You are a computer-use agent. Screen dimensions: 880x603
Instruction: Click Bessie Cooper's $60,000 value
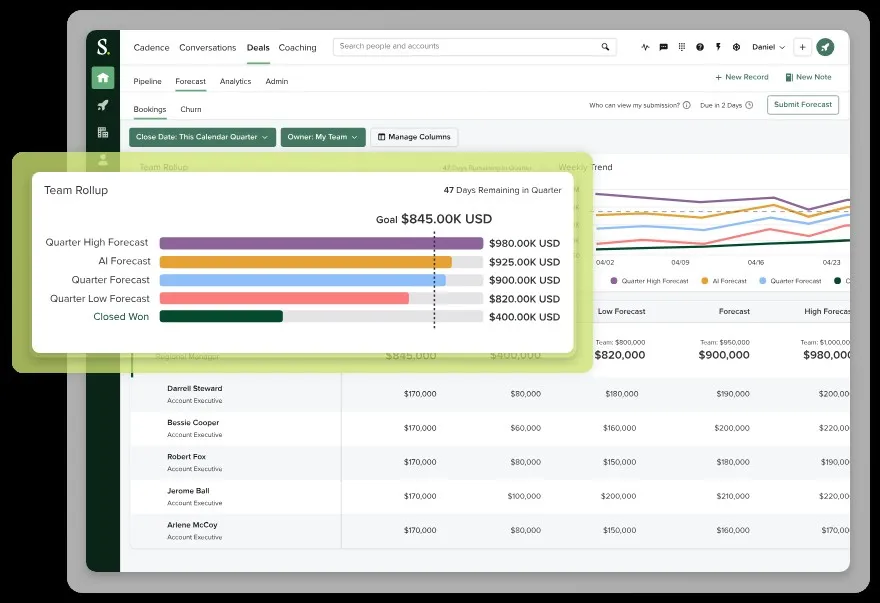point(526,428)
